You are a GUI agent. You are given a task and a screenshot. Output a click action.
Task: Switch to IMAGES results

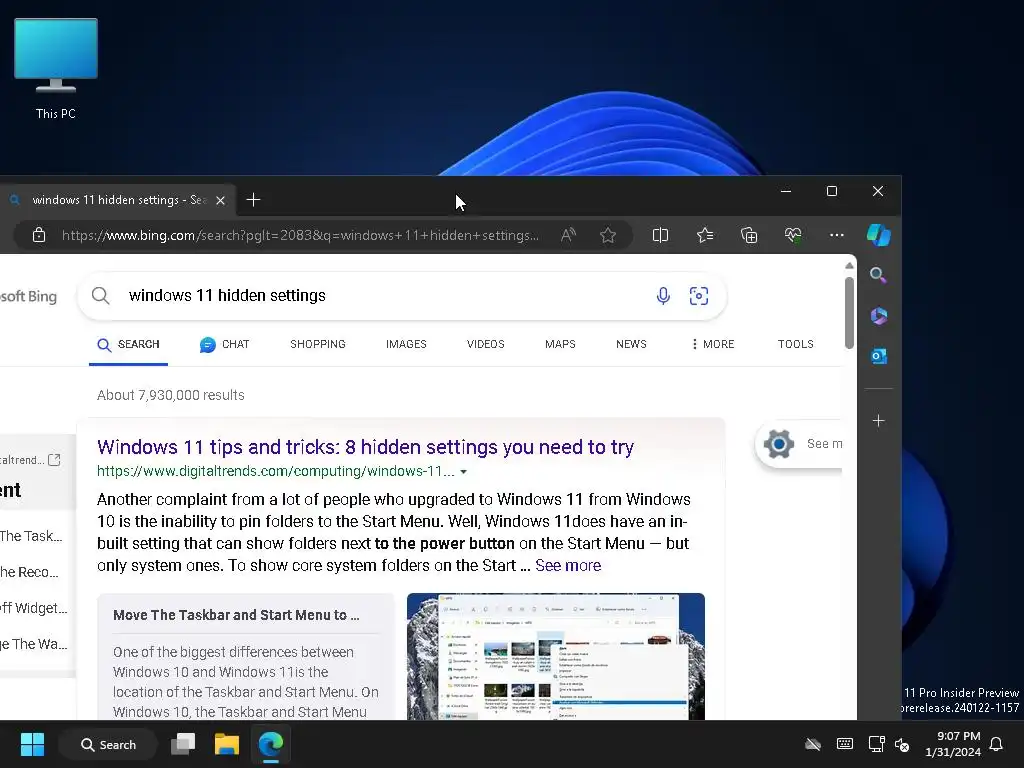point(406,344)
